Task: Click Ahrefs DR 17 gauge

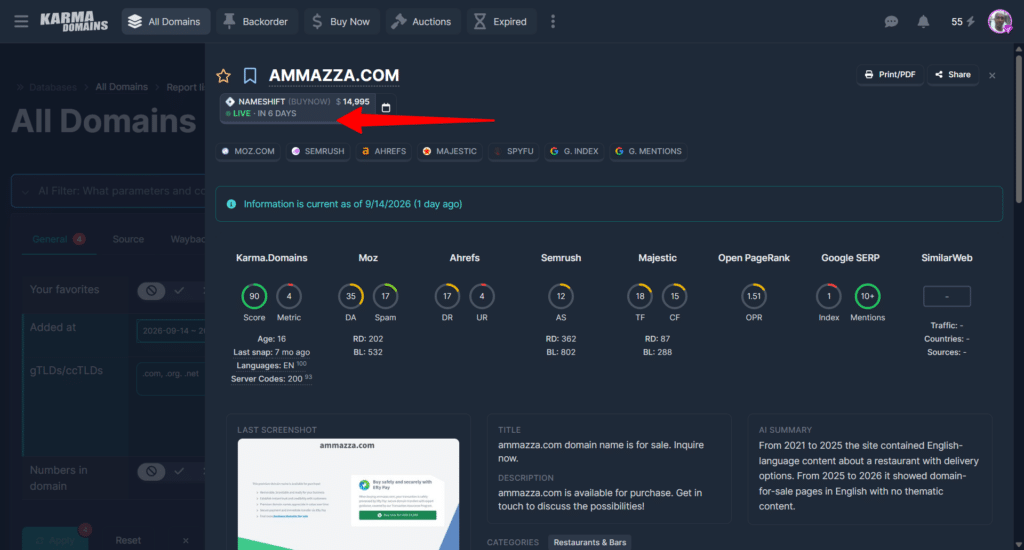Action: point(447,297)
